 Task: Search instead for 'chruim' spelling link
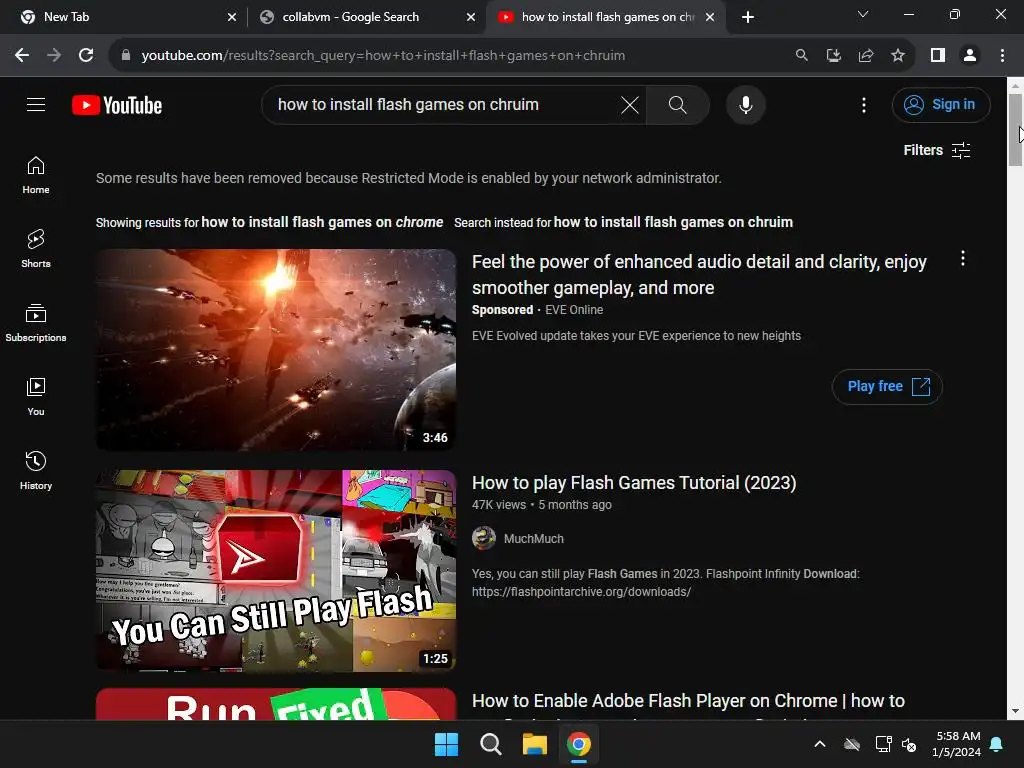coord(673,222)
